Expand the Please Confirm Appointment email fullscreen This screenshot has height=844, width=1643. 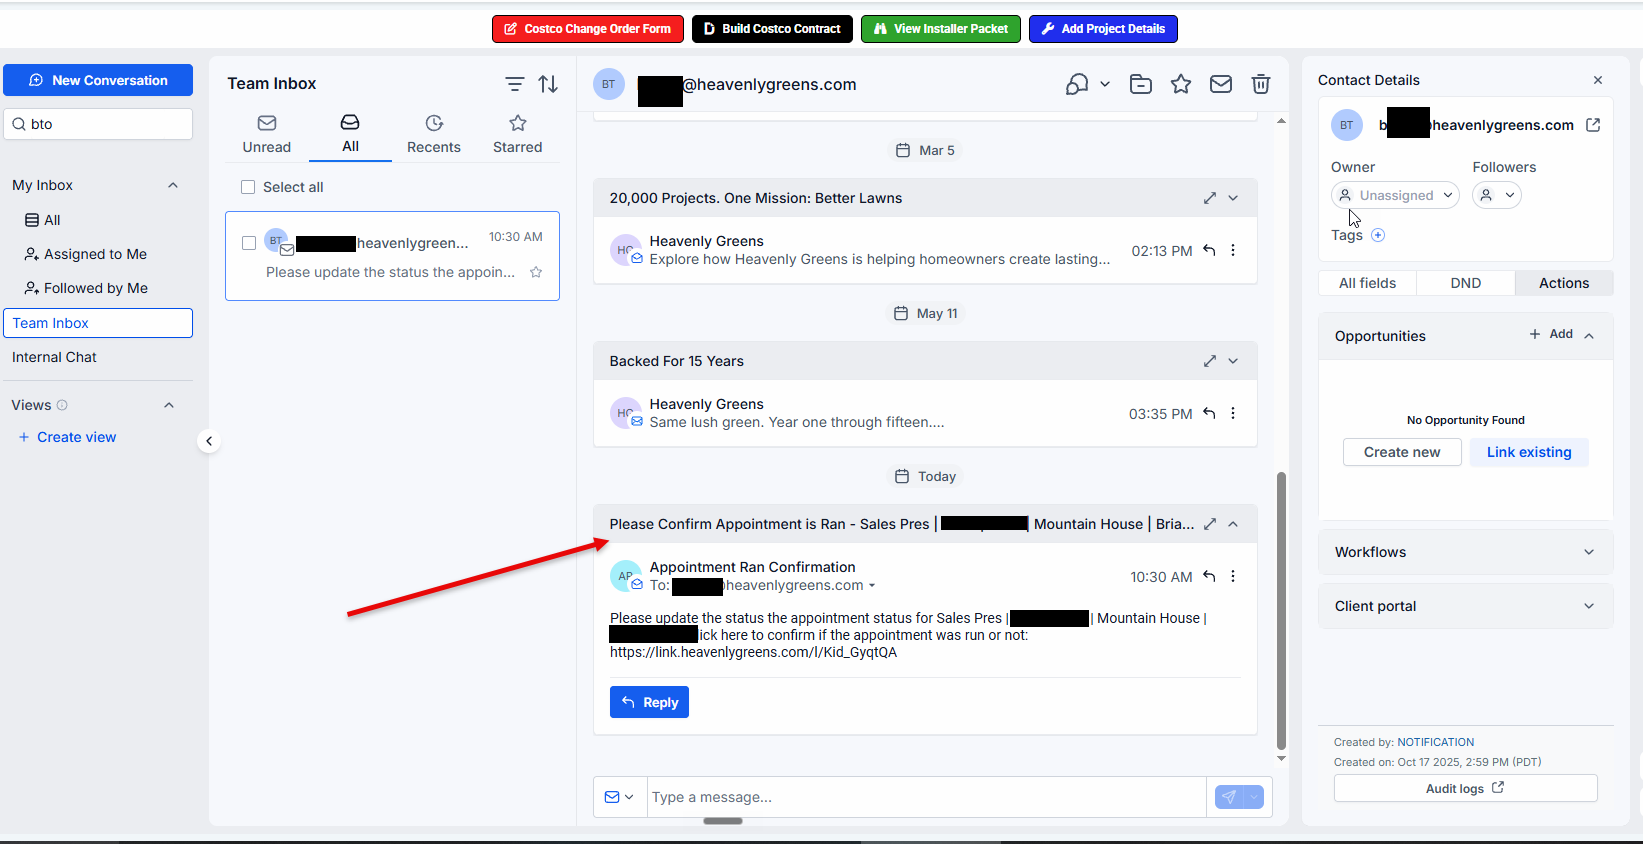click(1210, 524)
